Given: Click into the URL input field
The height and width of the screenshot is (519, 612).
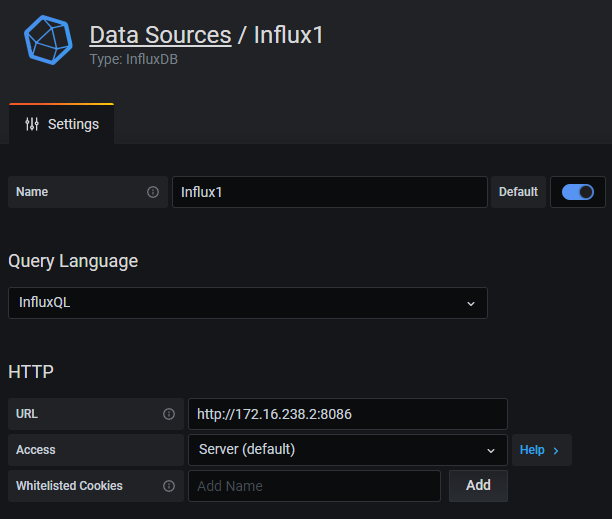Looking at the screenshot, I should [347, 414].
